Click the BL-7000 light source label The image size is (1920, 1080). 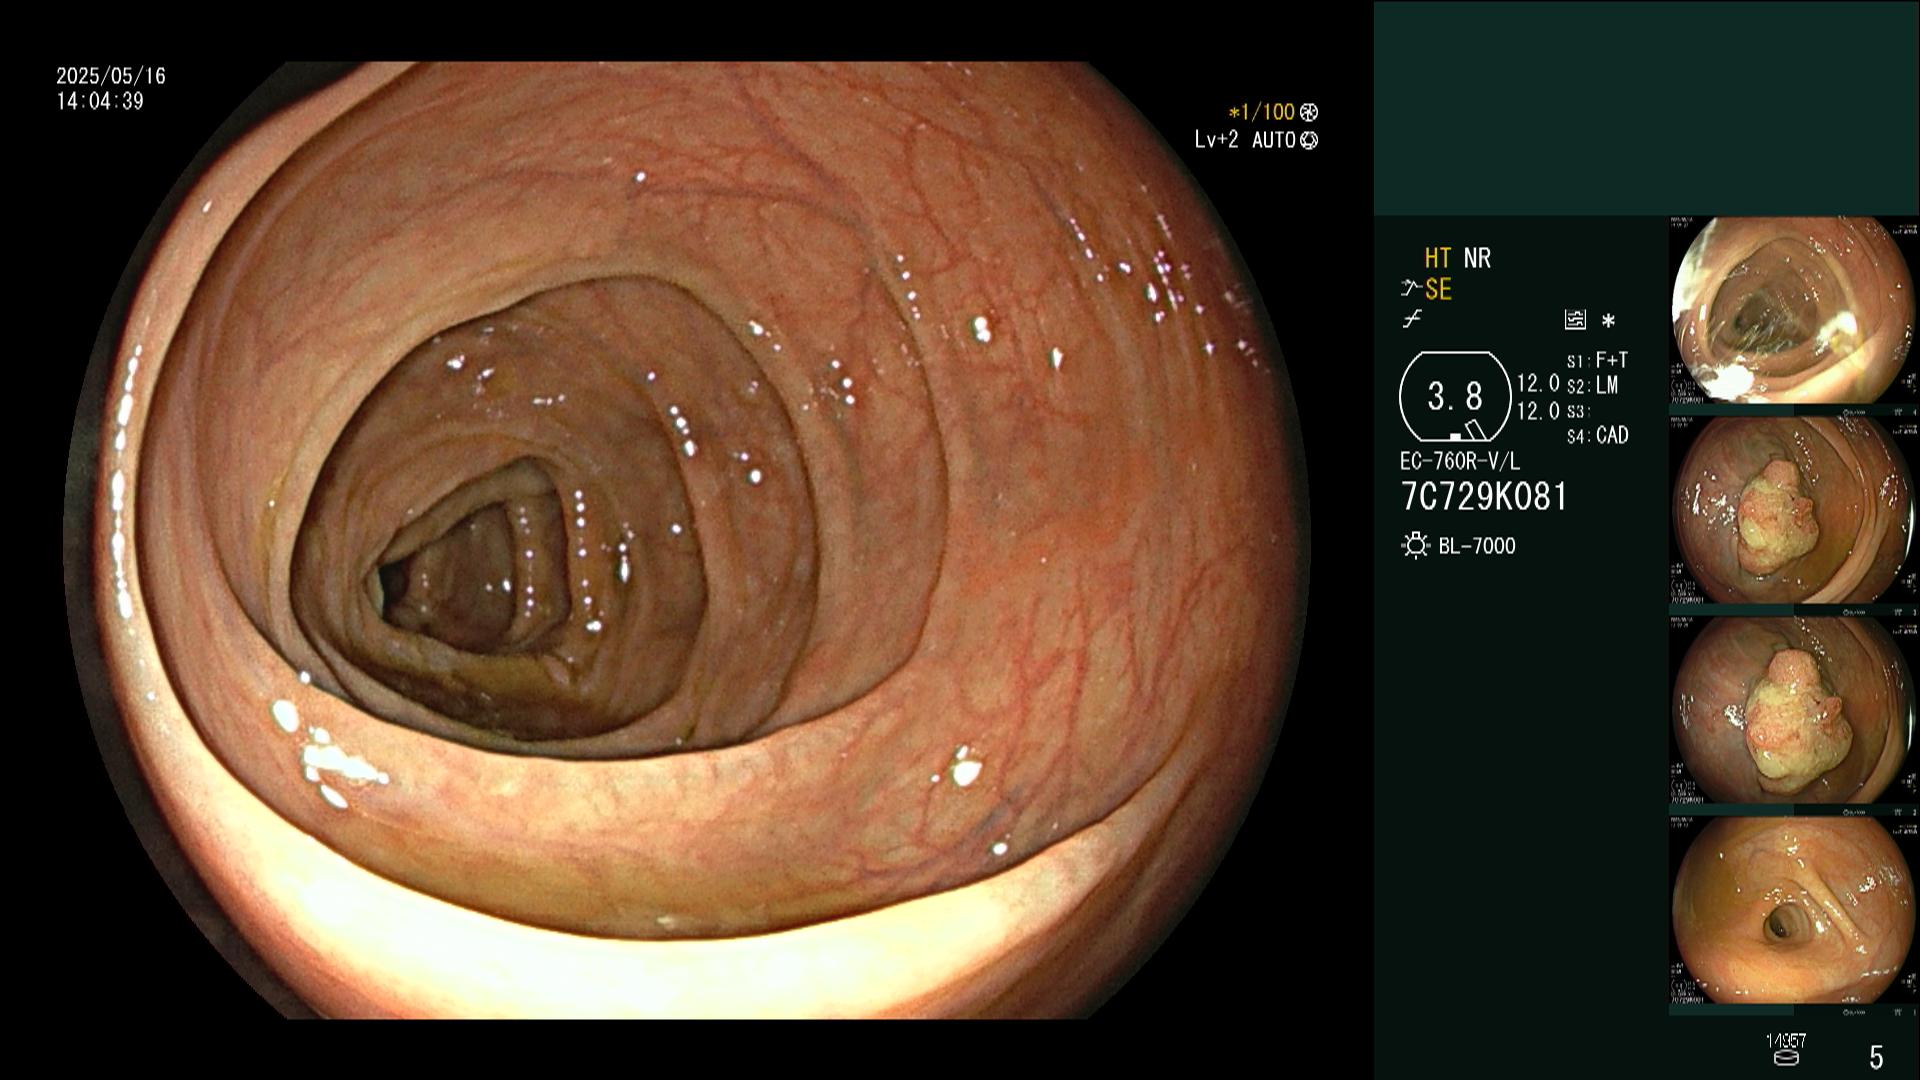[x=1477, y=546]
